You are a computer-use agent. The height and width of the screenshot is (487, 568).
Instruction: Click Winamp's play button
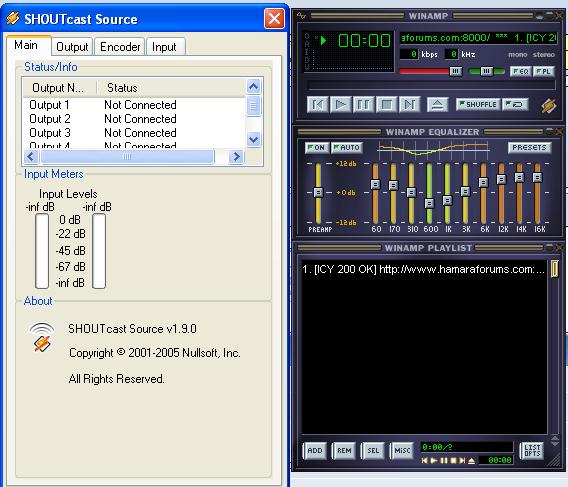(341, 105)
